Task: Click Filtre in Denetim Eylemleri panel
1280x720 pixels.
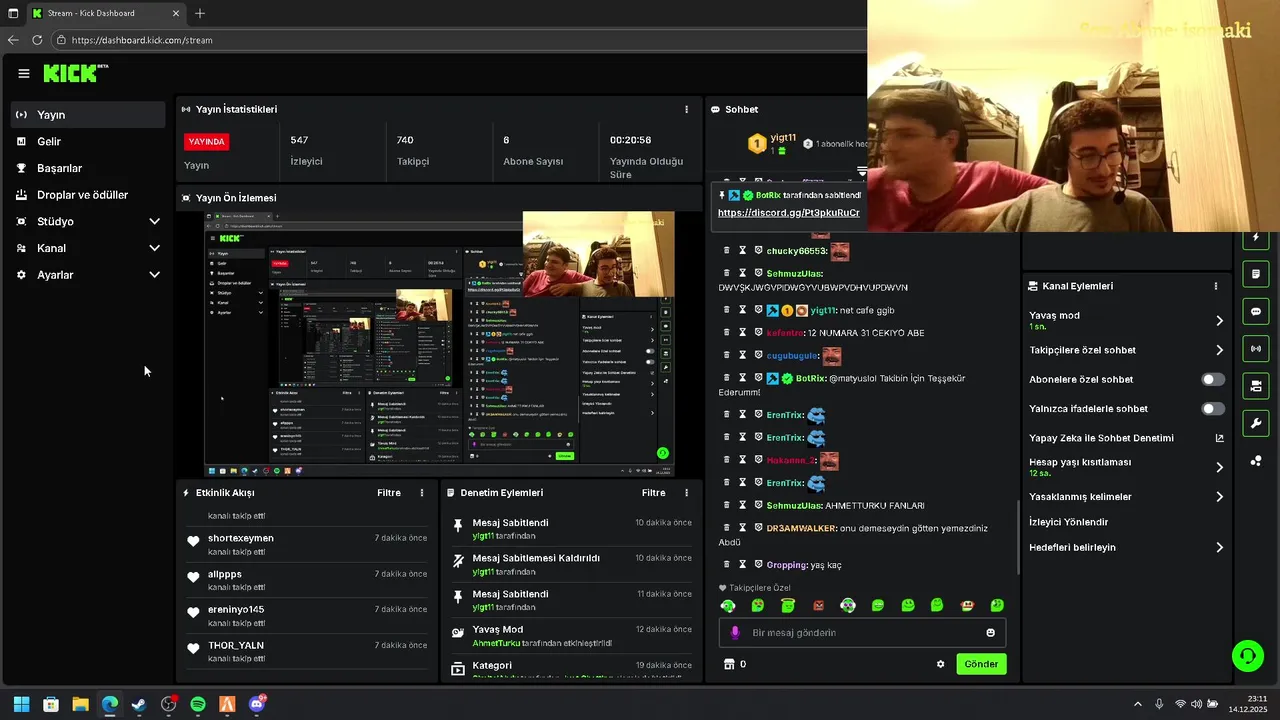Action: (x=653, y=493)
